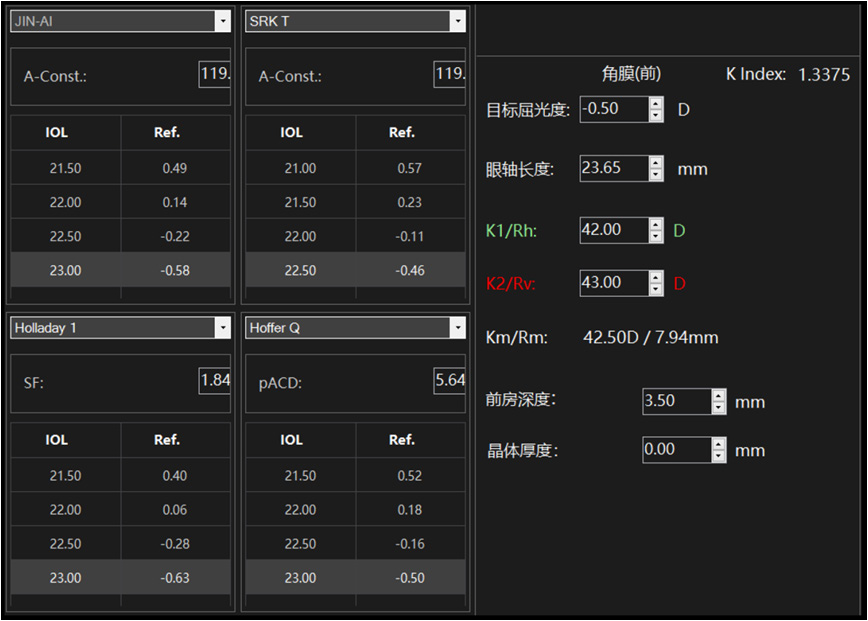This screenshot has height=621, width=868.
Task: Click the K1/Rh 42.00 input field
Action: [x=613, y=230]
